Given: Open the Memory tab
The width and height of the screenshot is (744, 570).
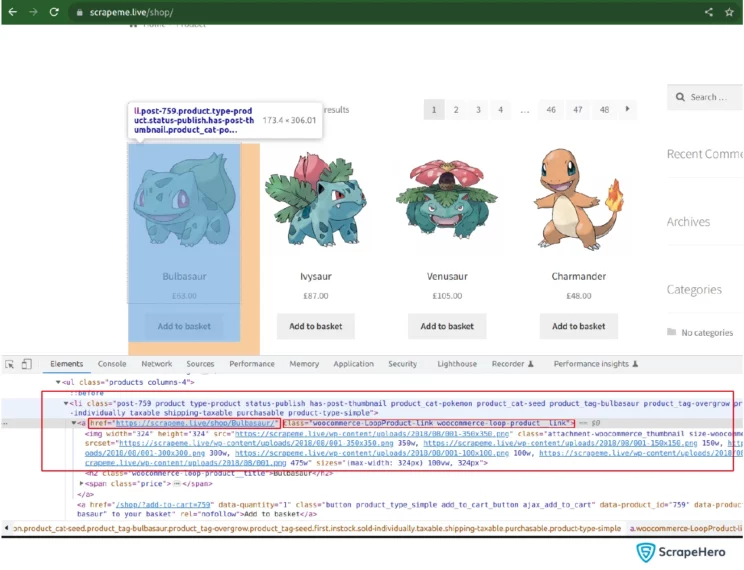Looking at the screenshot, I should tap(304, 364).
